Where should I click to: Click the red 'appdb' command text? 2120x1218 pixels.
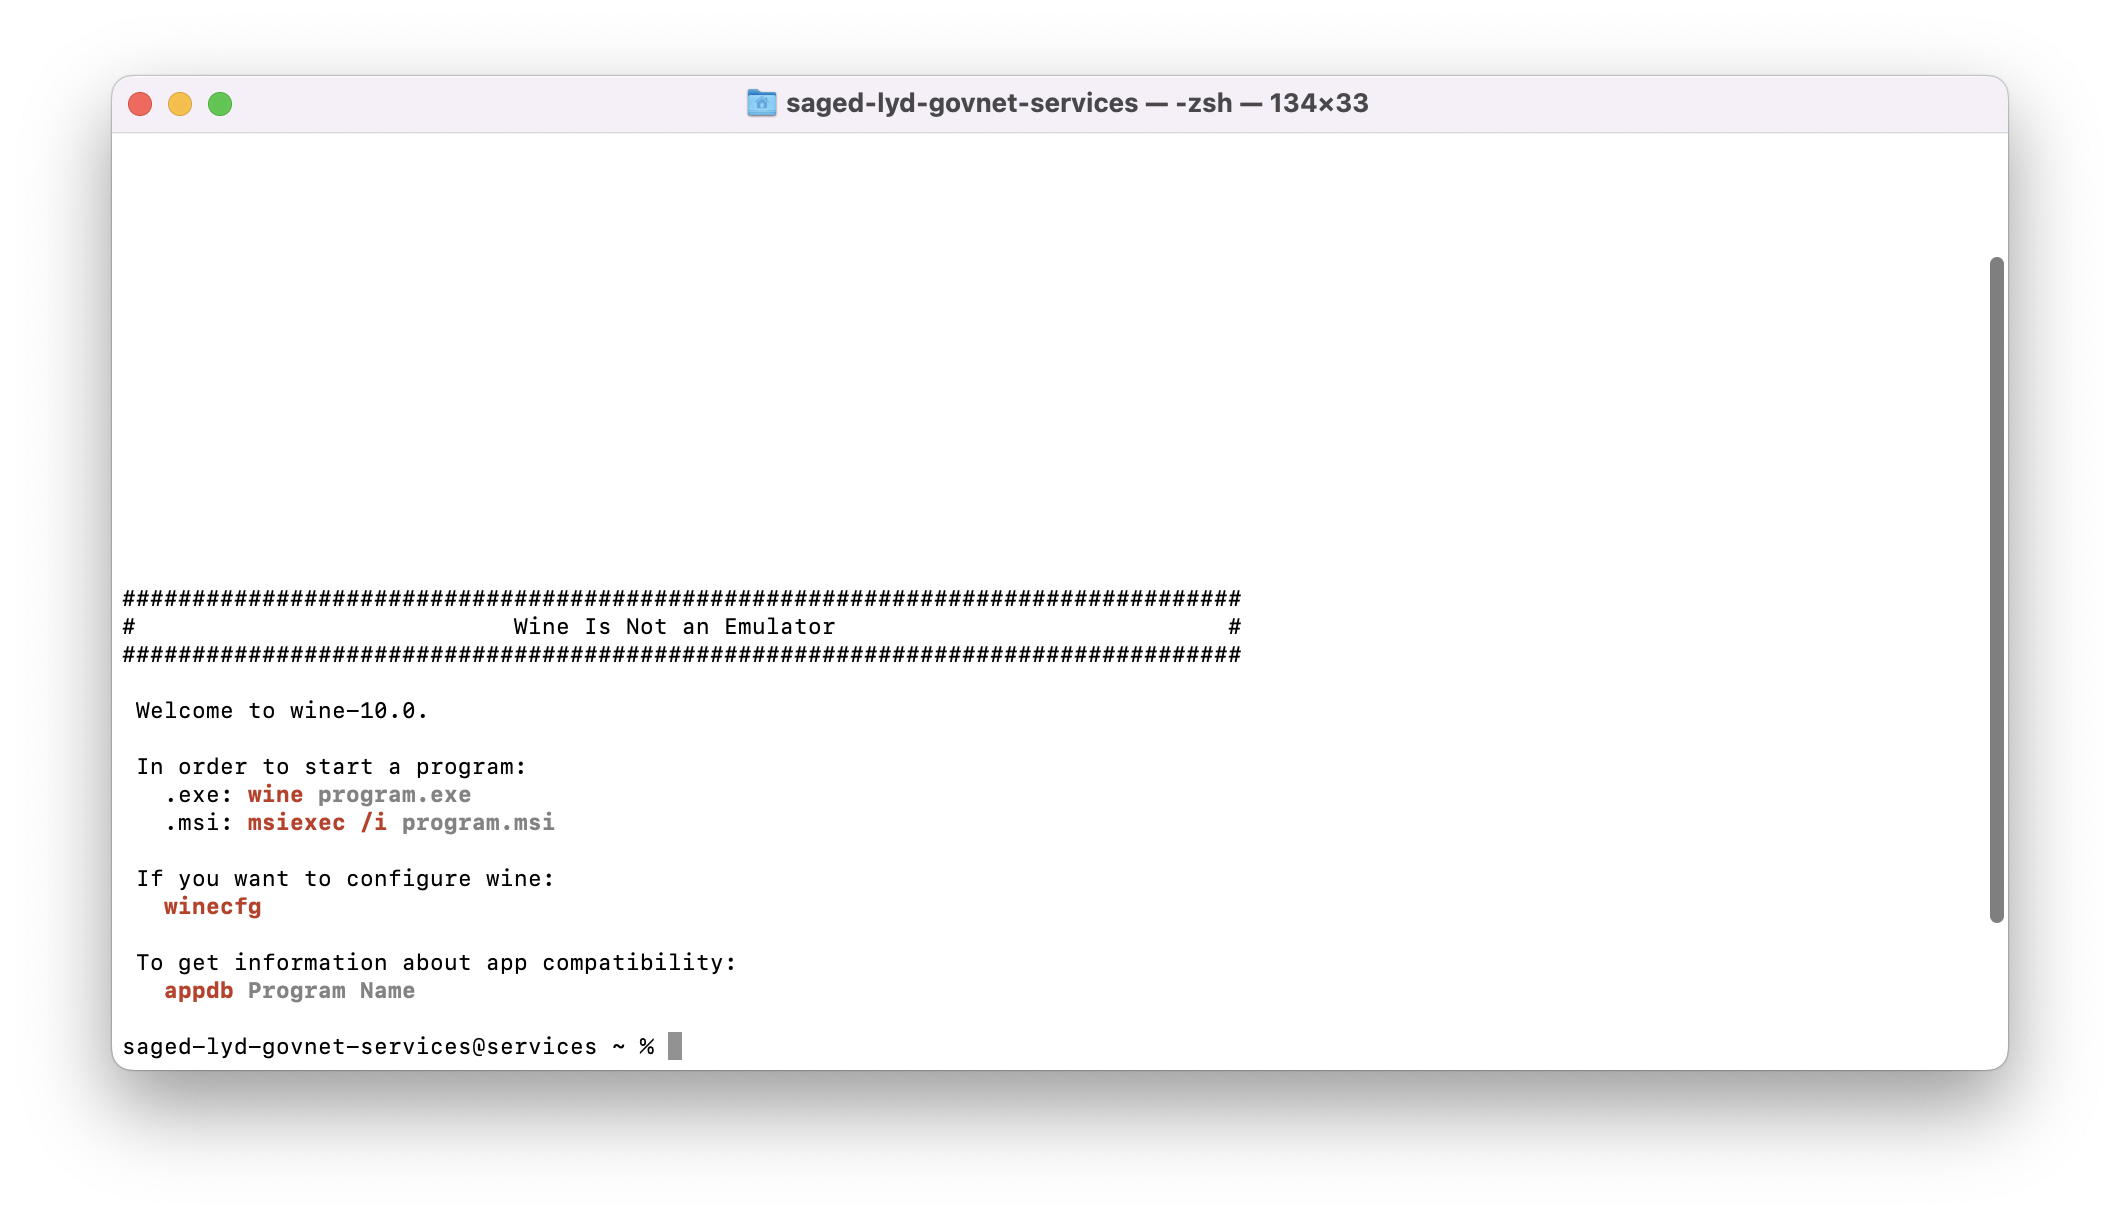199,991
